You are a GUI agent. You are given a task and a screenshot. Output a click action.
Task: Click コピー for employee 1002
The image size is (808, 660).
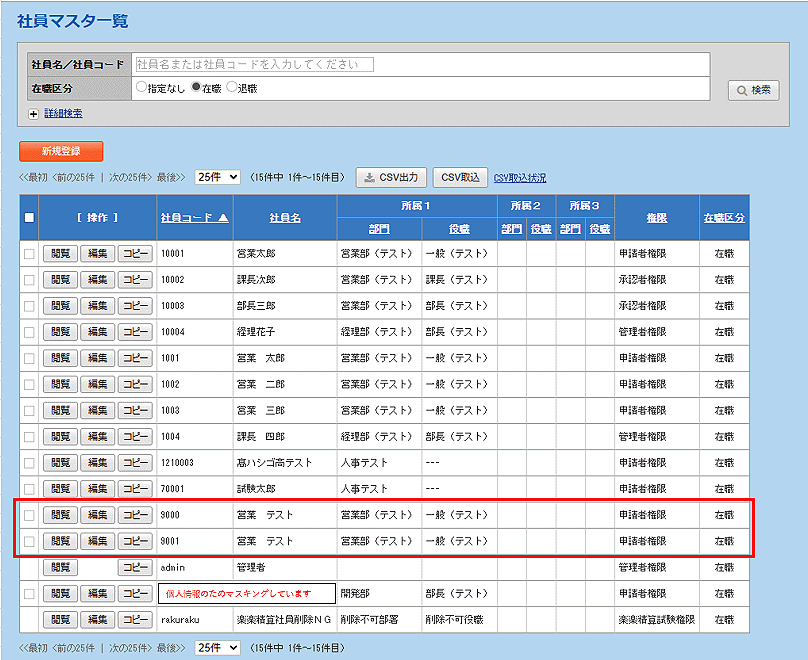point(135,384)
